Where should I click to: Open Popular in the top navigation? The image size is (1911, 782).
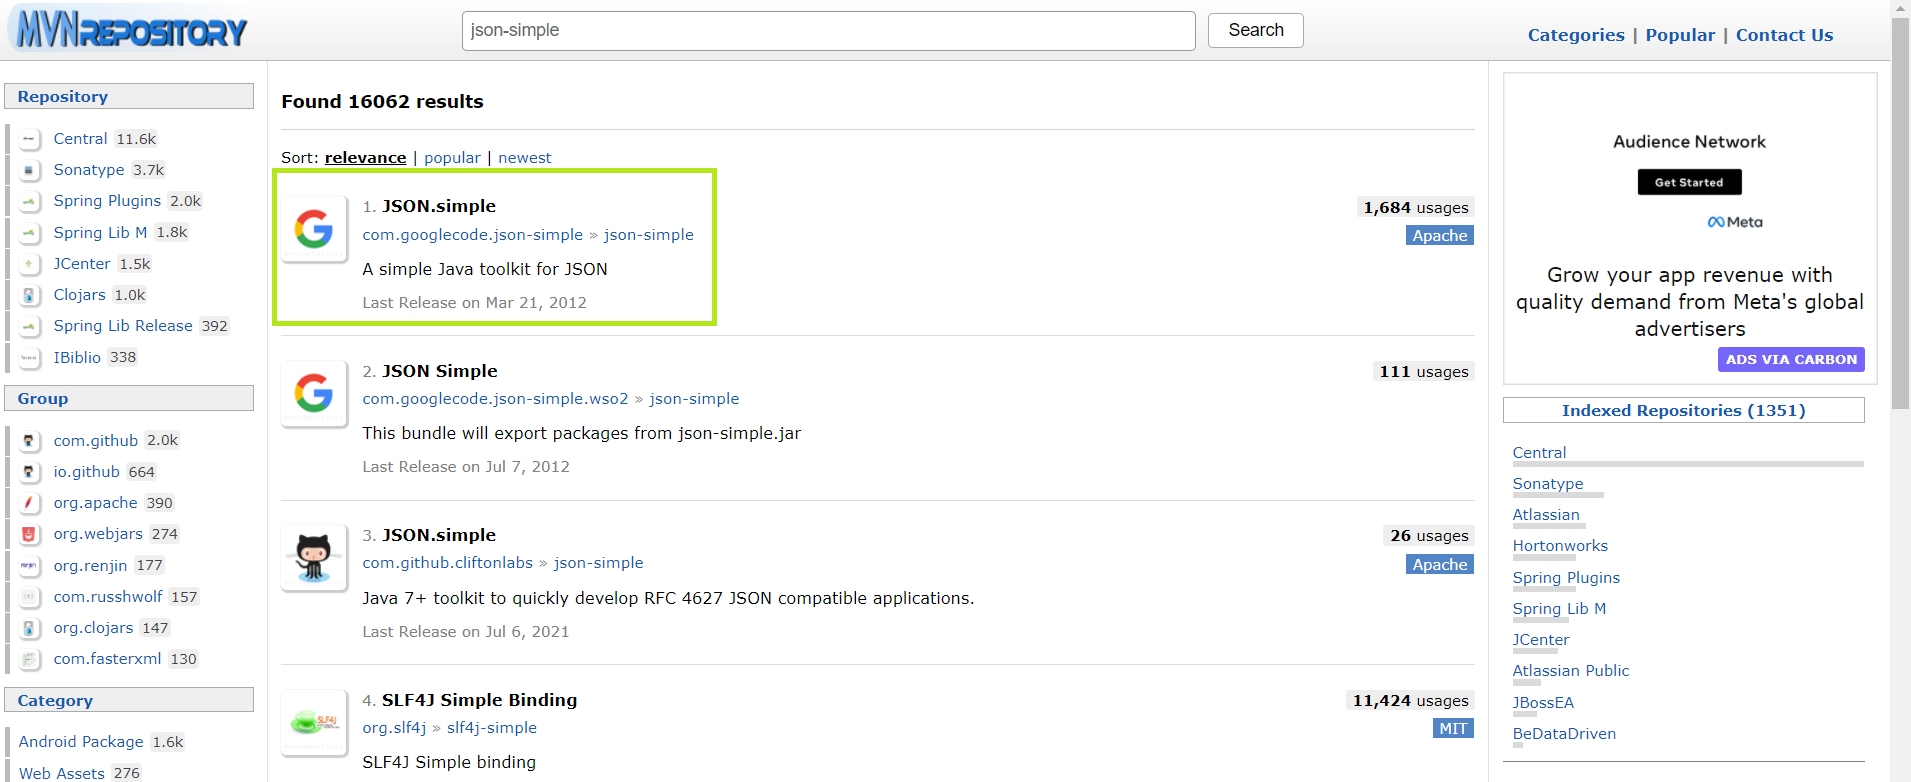[x=1680, y=35]
